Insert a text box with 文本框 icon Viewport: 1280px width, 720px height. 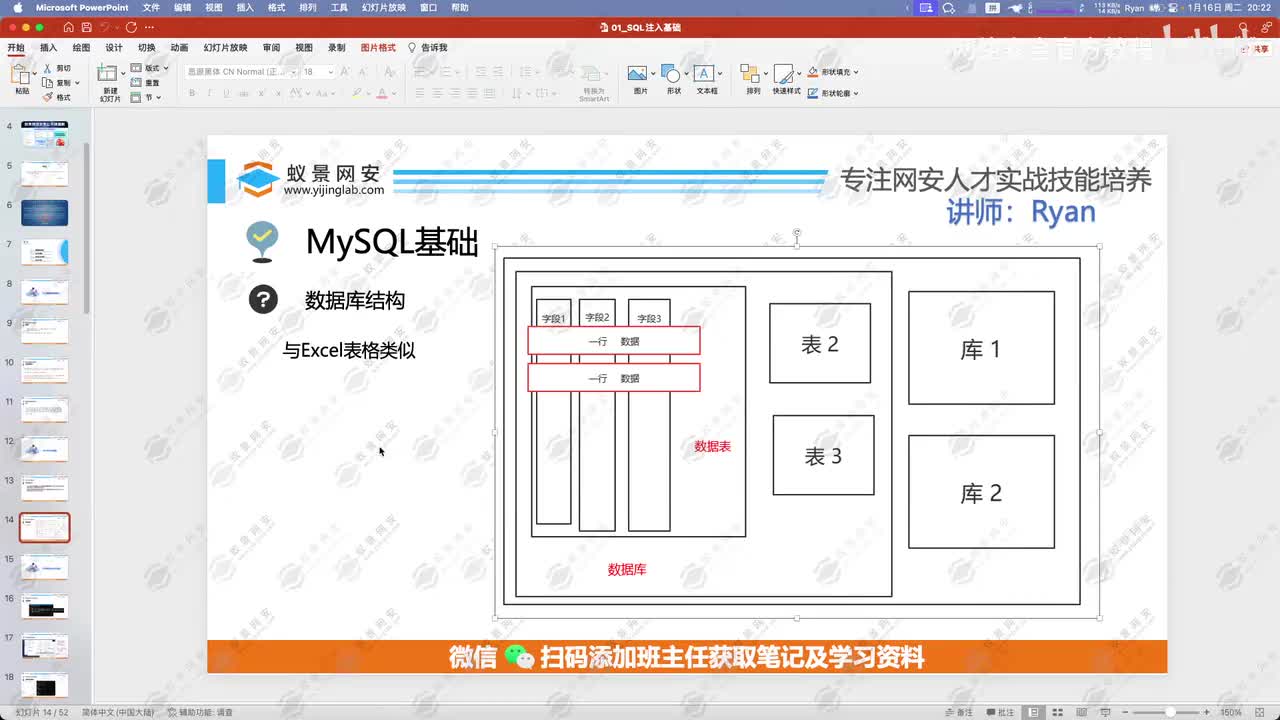[x=704, y=74]
